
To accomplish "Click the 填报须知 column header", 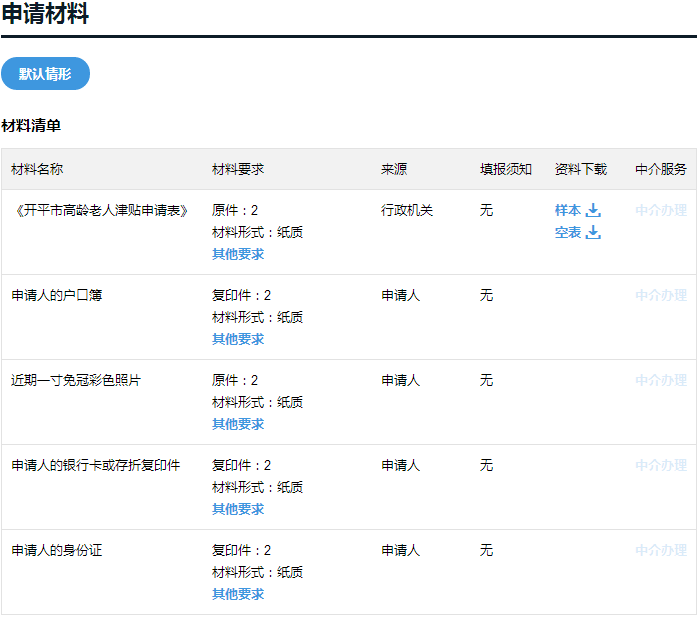I will tap(506, 169).
